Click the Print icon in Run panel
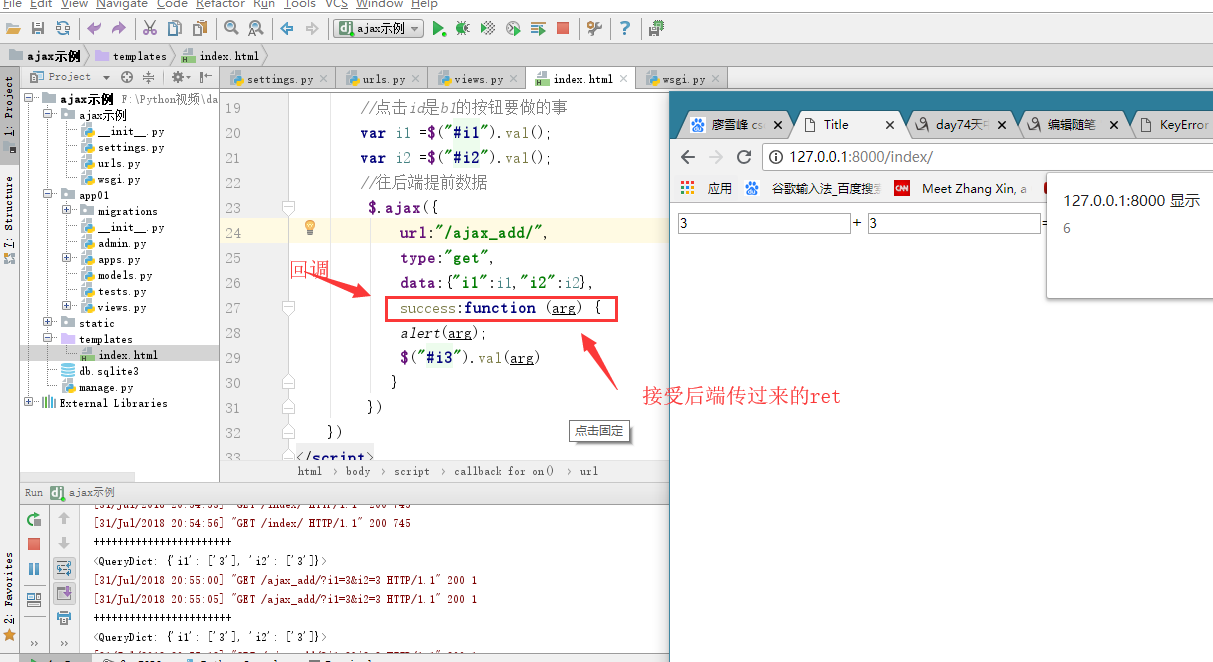The width and height of the screenshot is (1213, 662). [x=64, y=619]
